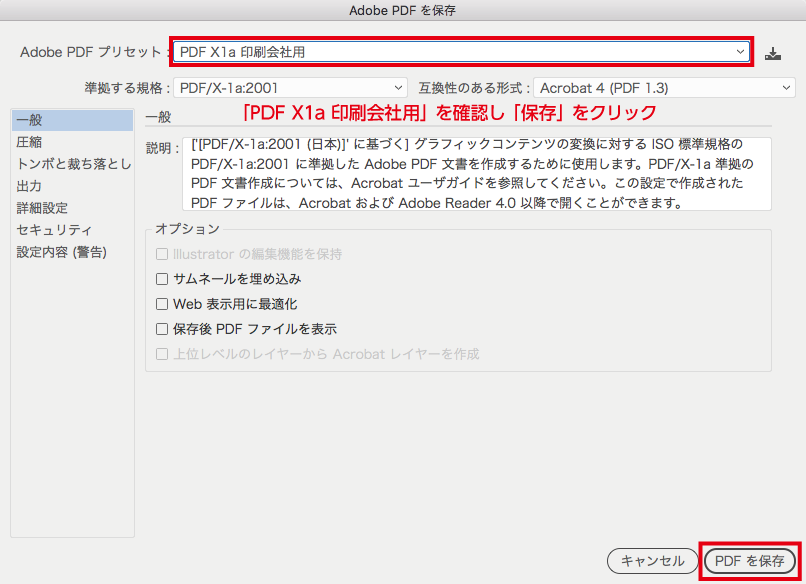Click the PDF を保存 button
Image resolution: width=806 pixels, height=584 pixels.
pos(749,561)
